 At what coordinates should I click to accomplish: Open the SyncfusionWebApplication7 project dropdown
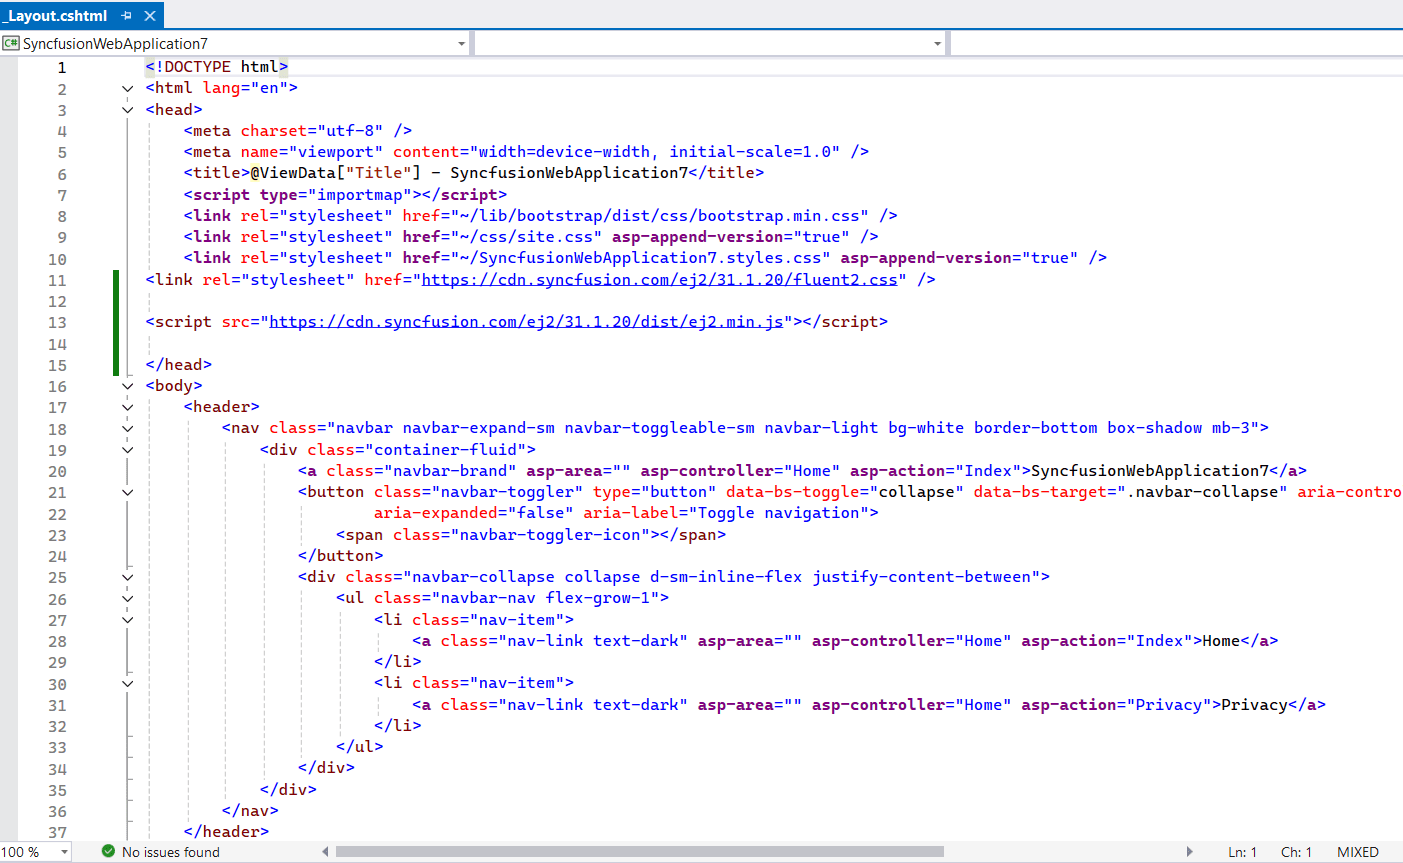coord(460,42)
